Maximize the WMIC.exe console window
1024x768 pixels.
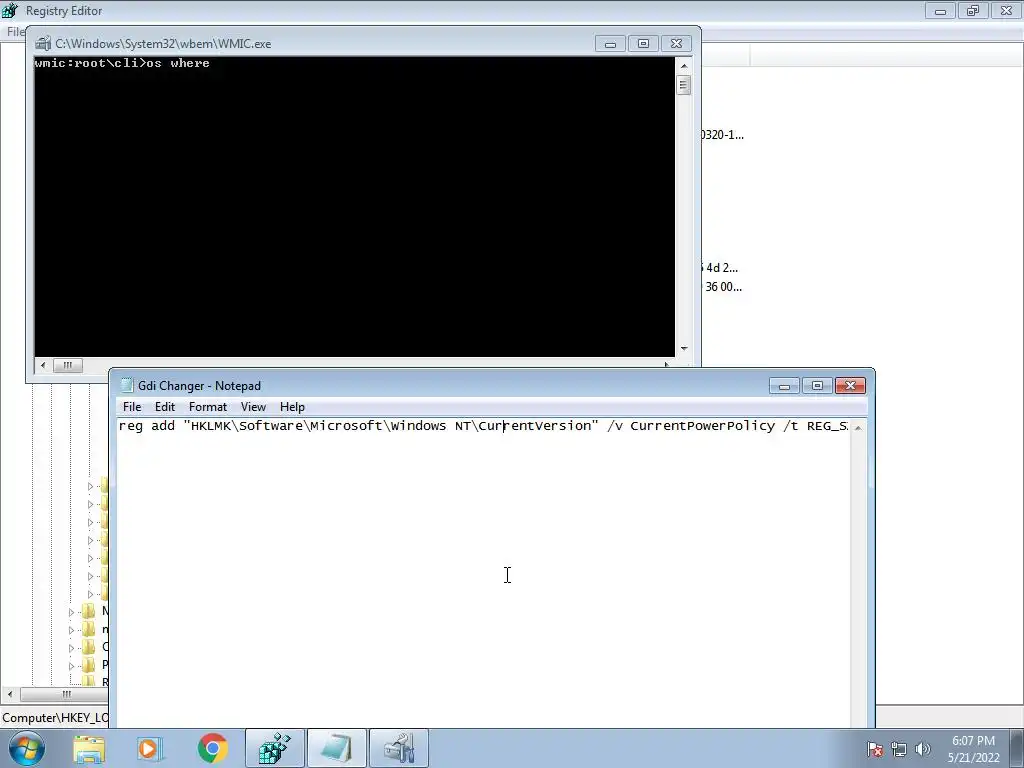pos(643,44)
